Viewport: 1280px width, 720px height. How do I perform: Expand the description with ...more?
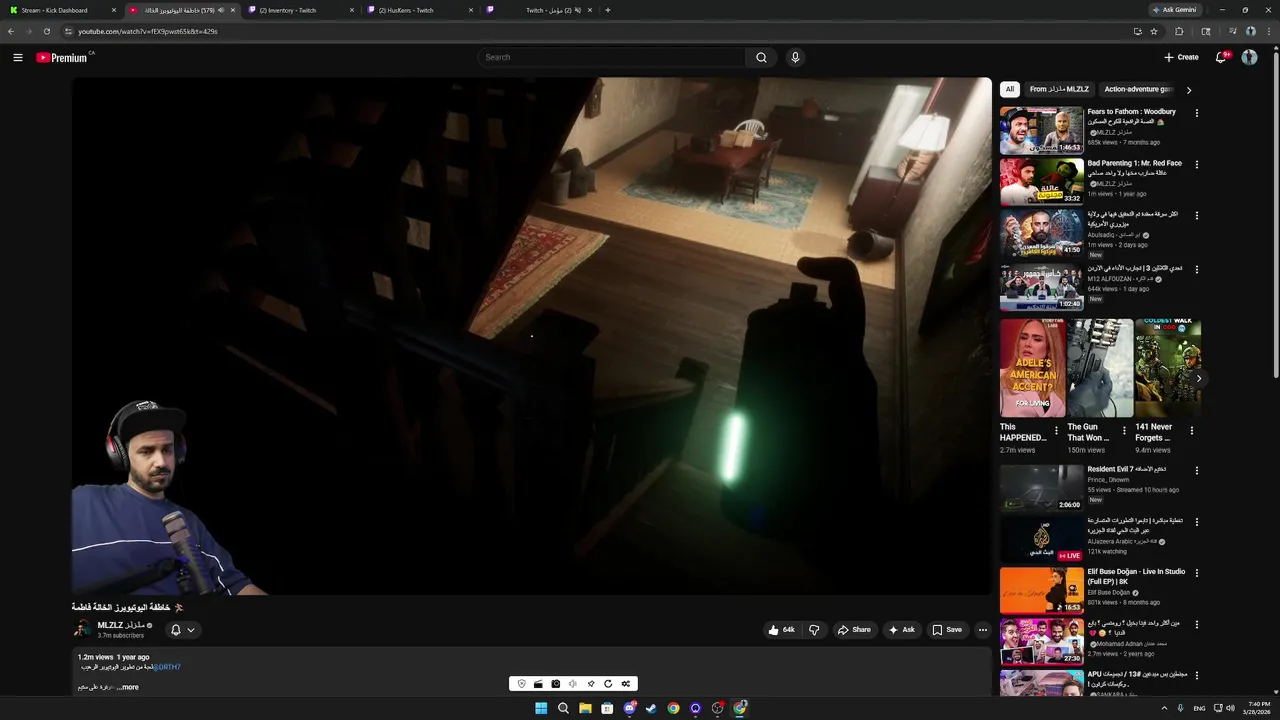(x=128, y=687)
